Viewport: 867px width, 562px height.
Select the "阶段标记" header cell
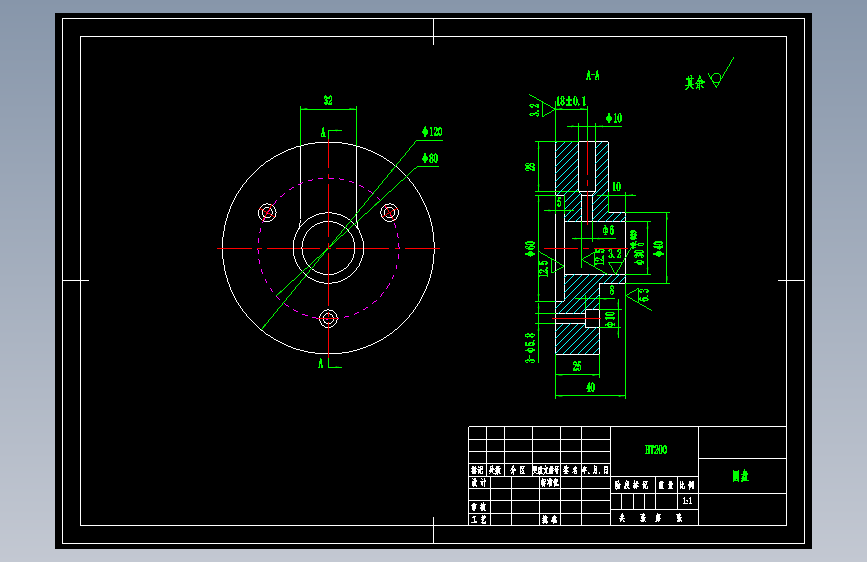[631, 485]
